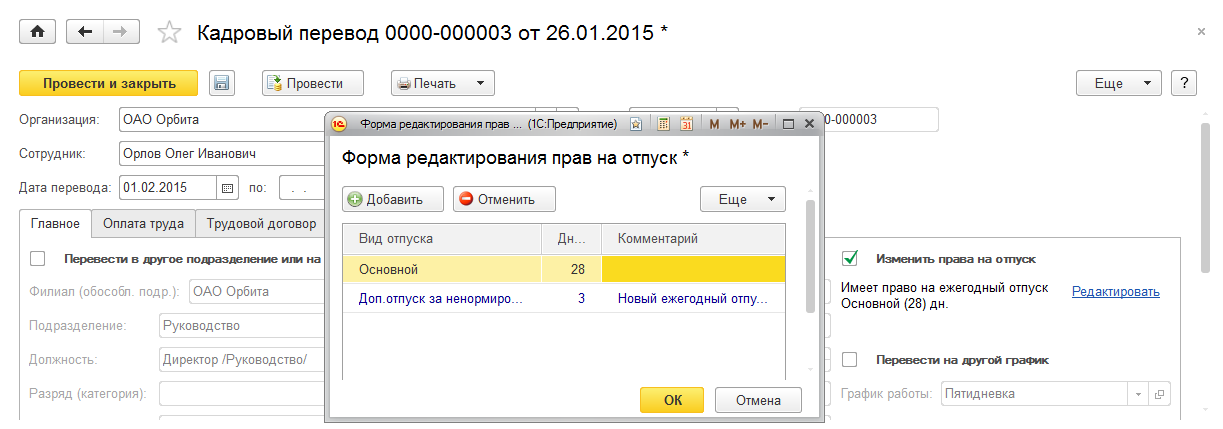The height and width of the screenshot is (429, 1223).
Task: Click the M- memory subtract button
Action: point(760,124)
